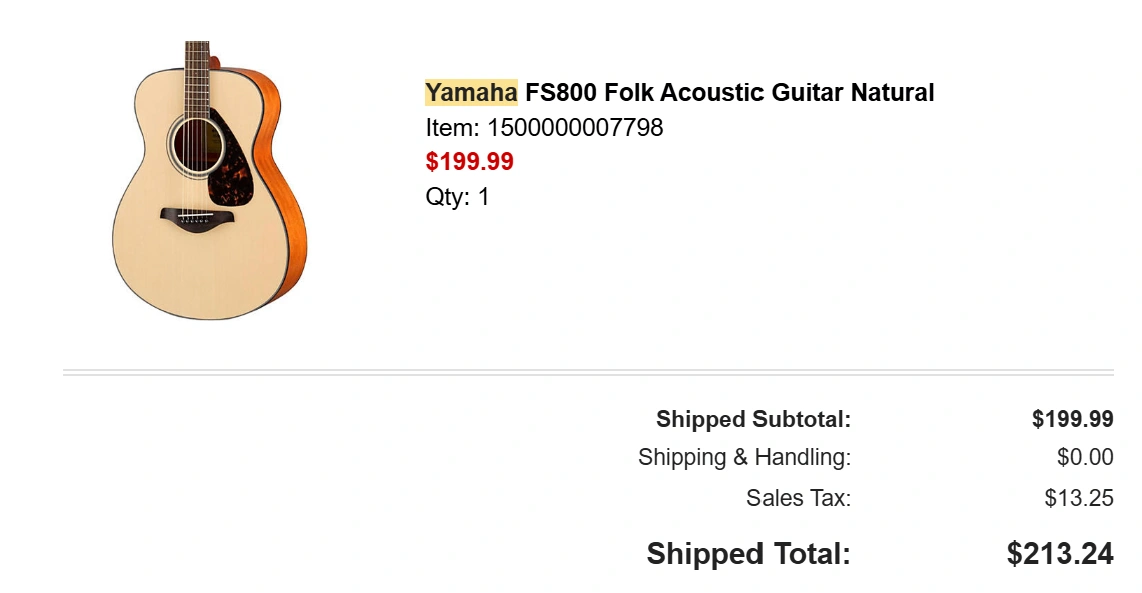Screen dimensions: 1142x593
Task: Click the $213.24 shipped total amount
Action: [1059, 553]
